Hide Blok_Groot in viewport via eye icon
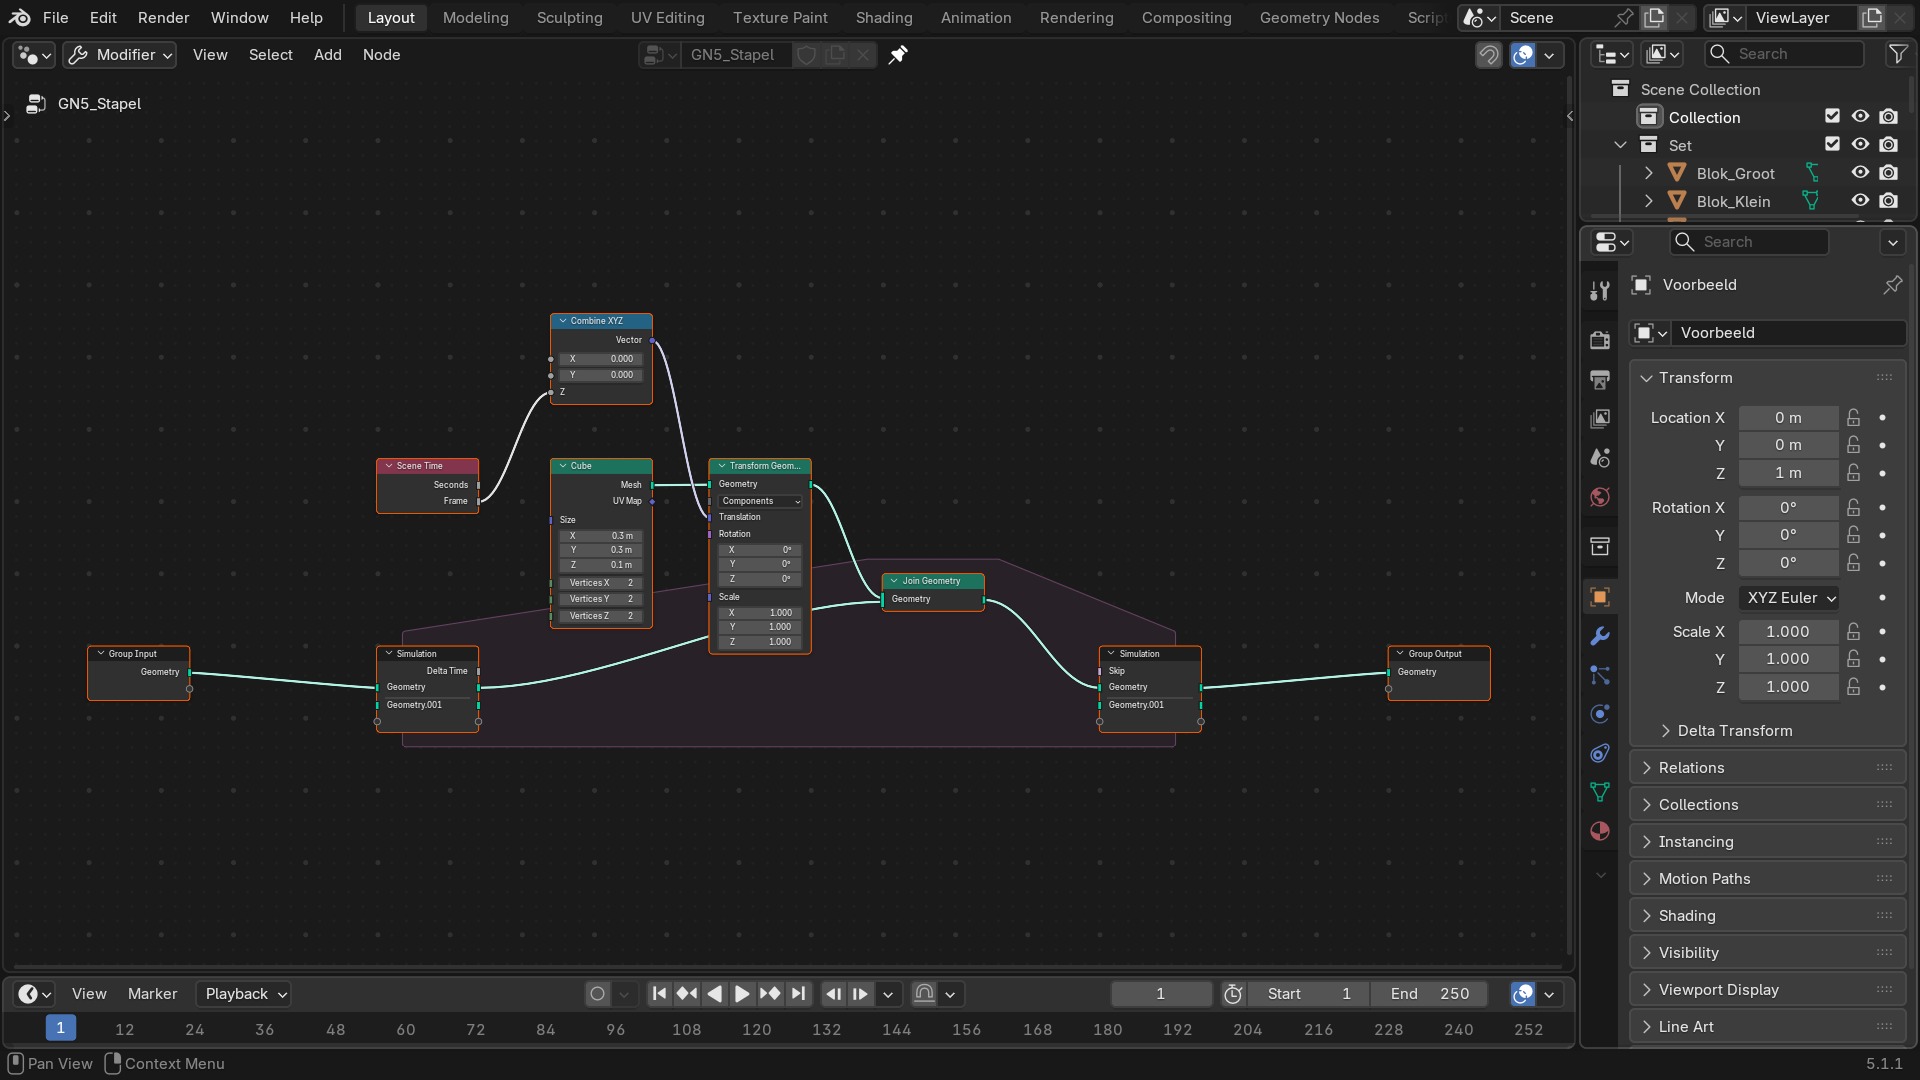The height and width of the screenshot is (1080, 1920). coord(1860,173)
